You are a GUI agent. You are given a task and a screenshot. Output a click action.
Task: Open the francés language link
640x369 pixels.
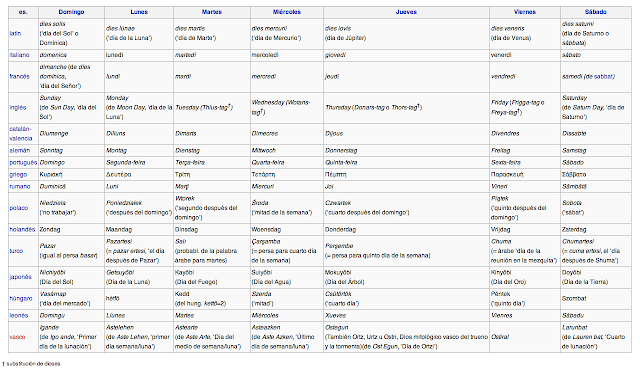[x=19, y=76]
